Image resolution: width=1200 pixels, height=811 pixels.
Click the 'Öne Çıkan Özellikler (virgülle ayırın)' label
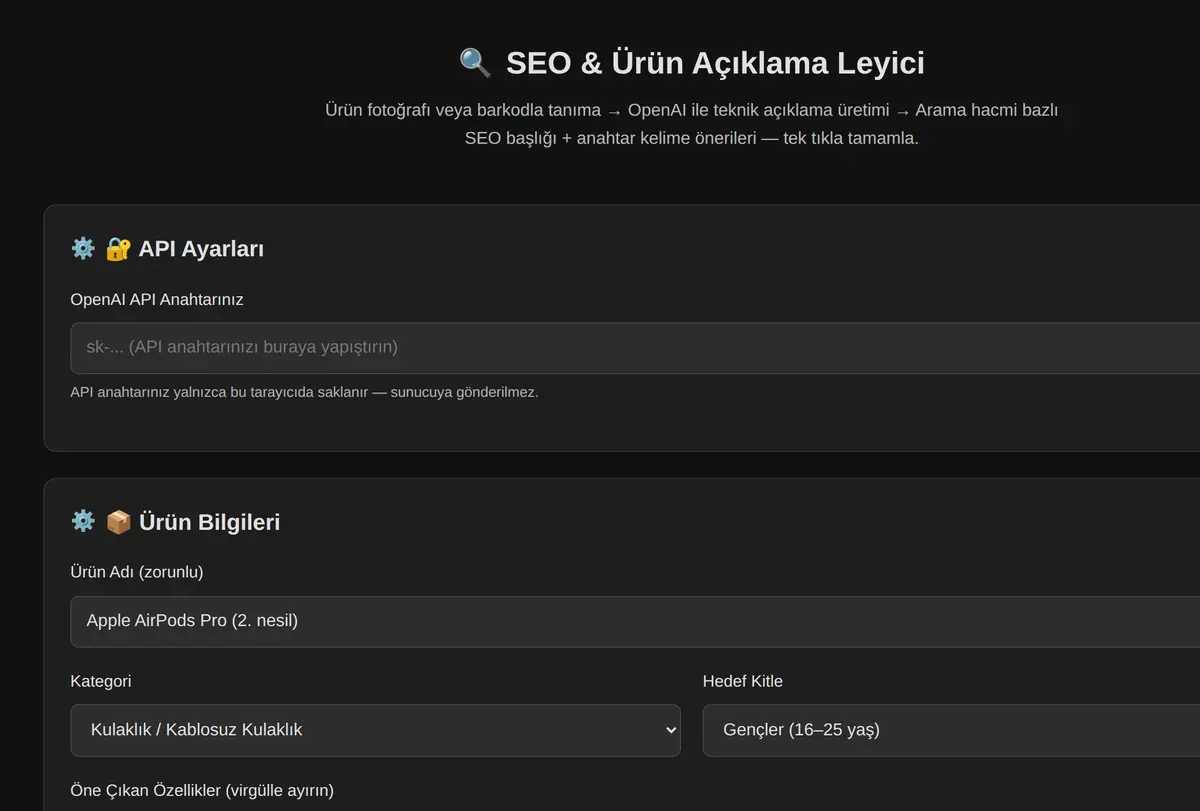click(202, 790)
